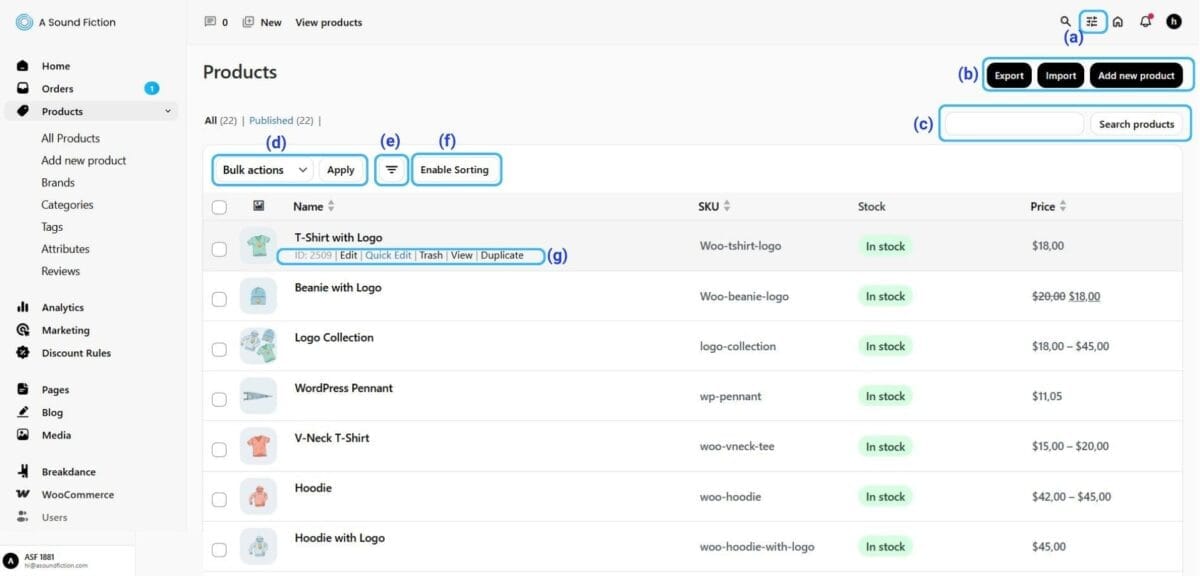Open Reviews submenu item

pos(61,271)
